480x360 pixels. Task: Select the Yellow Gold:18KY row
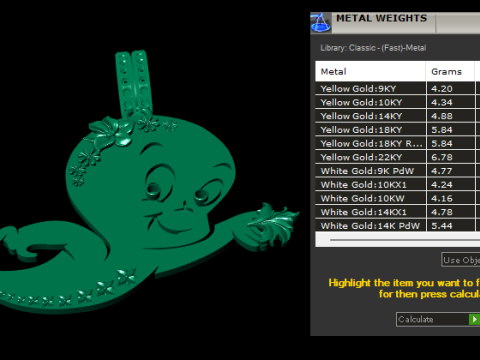pos(398,130)
